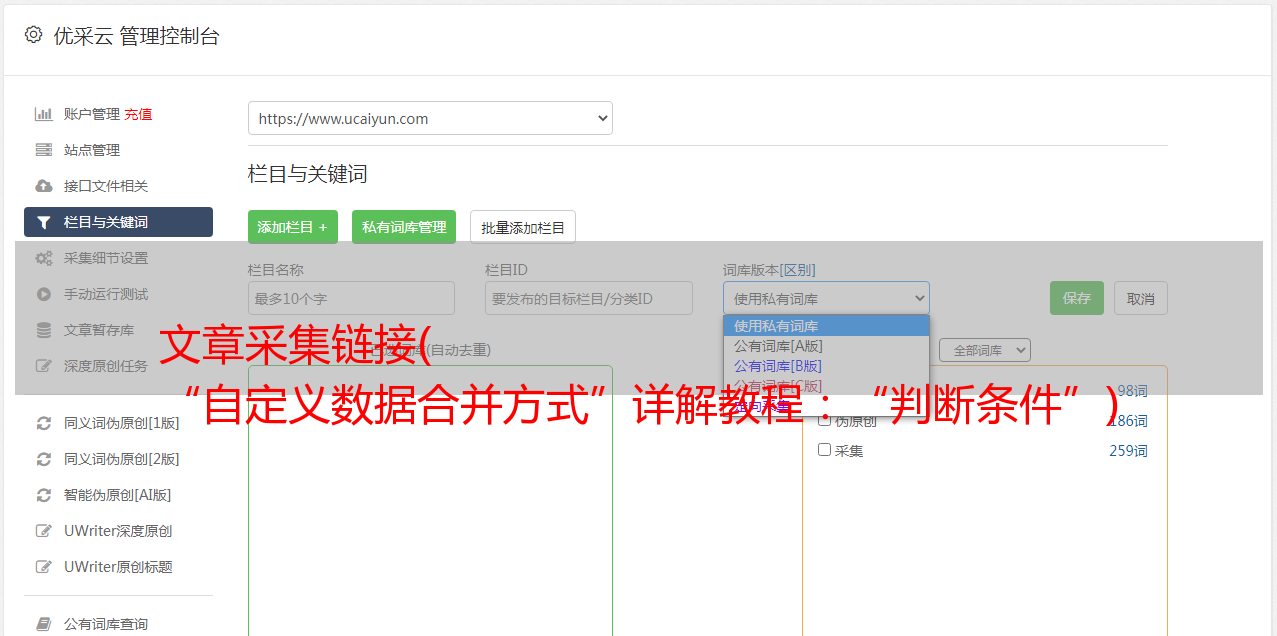Click the gears icon for 采集细节设置
1277x636 pixels.
[x=44, y=258]
